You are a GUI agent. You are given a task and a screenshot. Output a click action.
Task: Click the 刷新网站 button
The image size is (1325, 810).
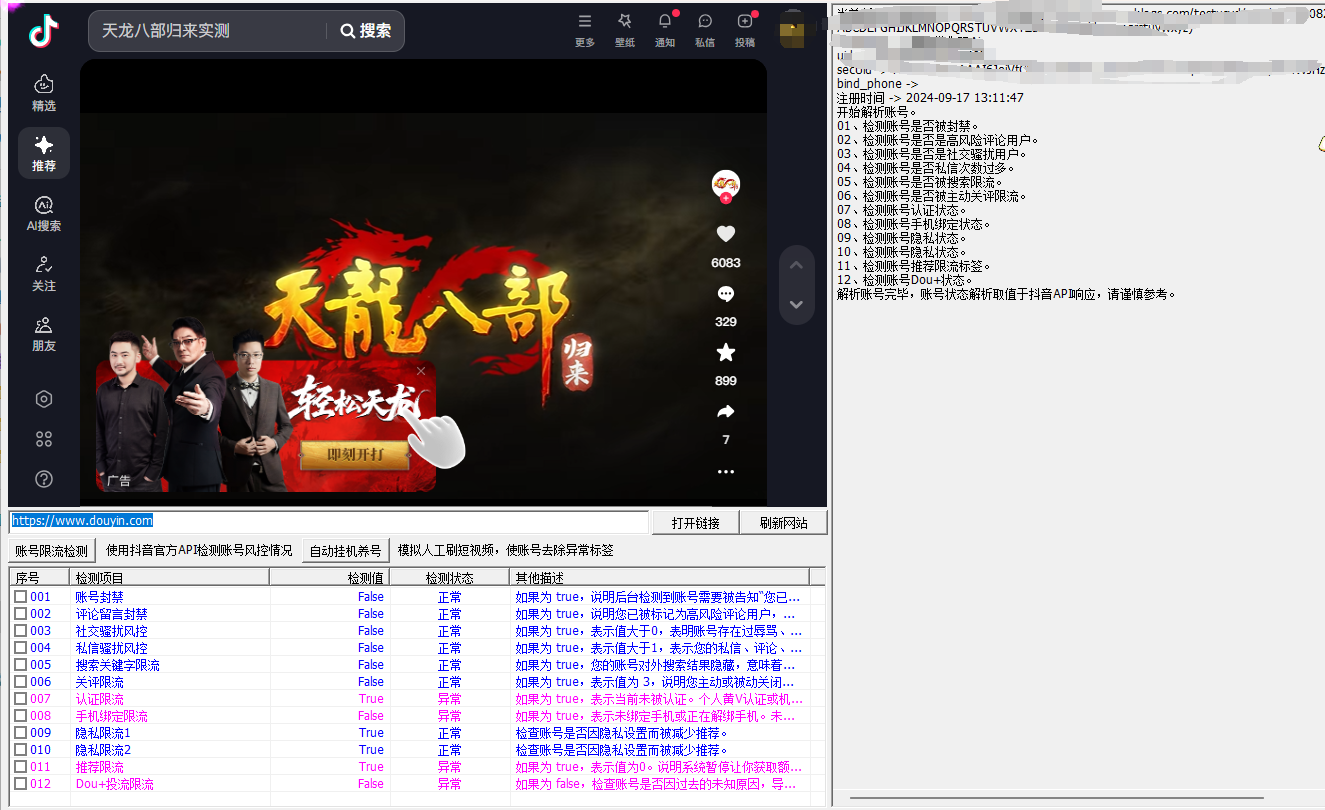(783, 522)
